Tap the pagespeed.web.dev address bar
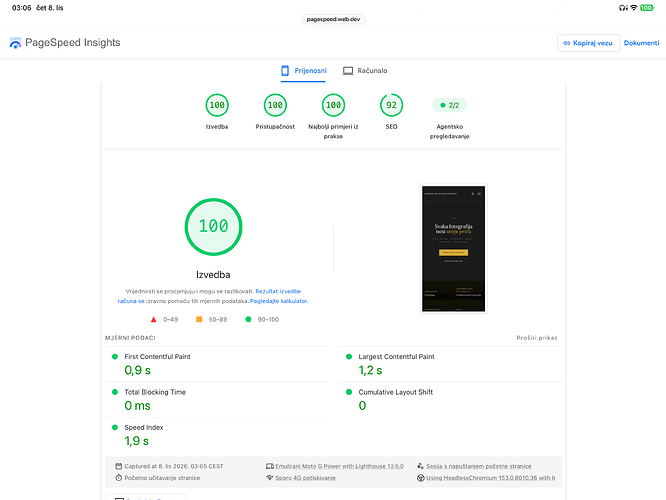 333,19
